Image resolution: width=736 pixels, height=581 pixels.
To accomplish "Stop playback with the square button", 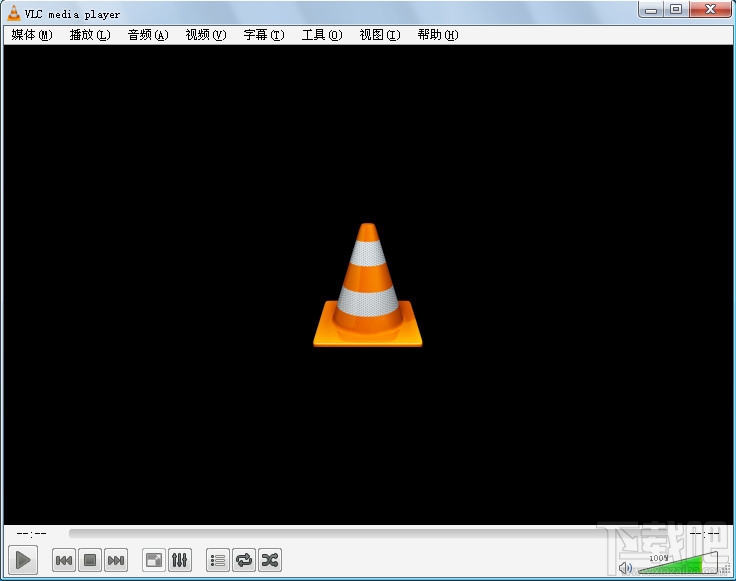I will pyautogui.click(x=90, y=560).
